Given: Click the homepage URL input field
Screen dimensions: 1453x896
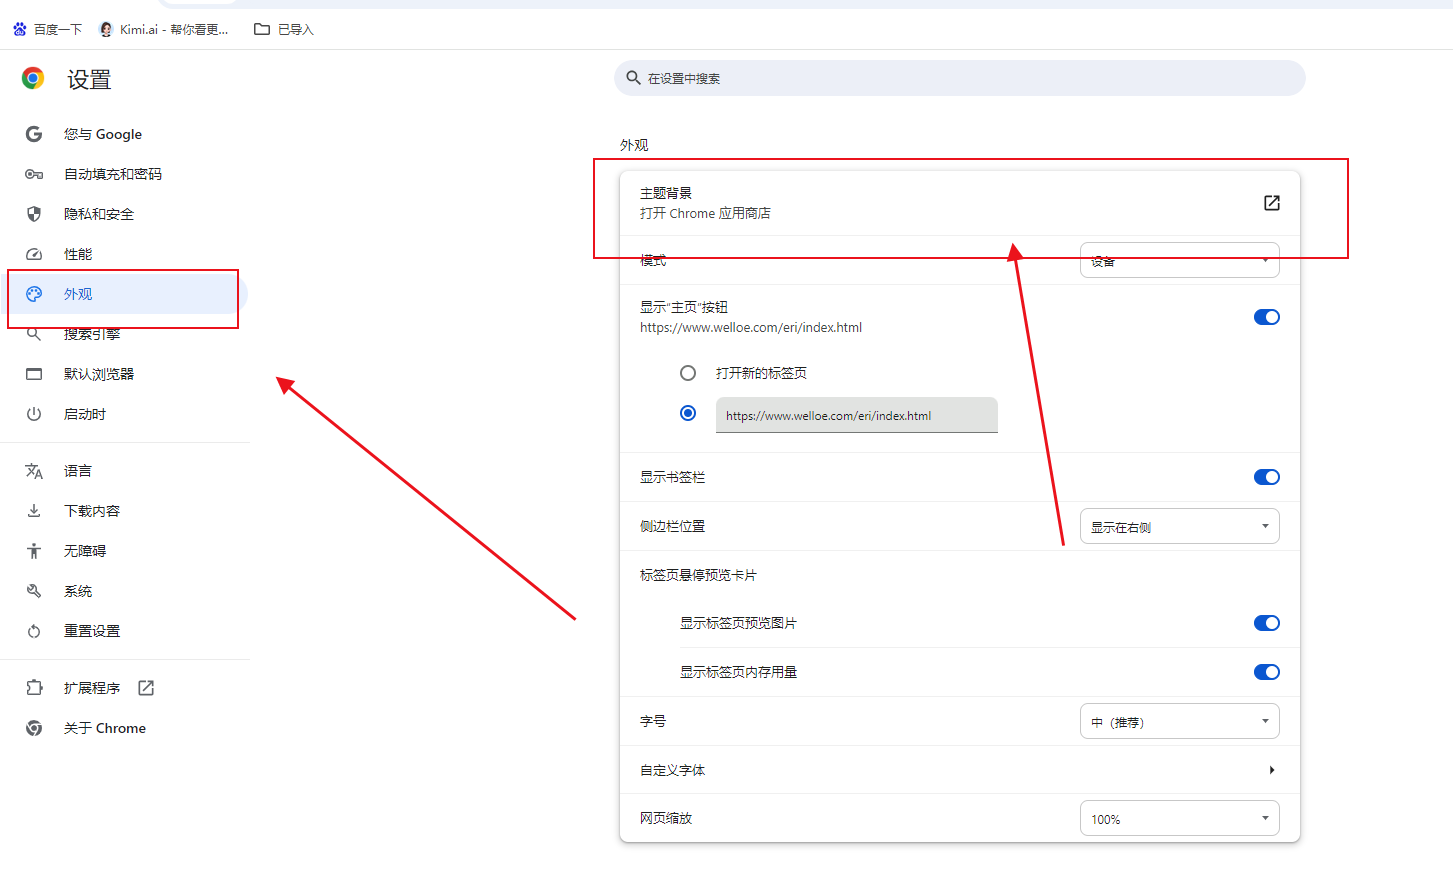Looking at the screenshot, I should [x=857, y=415].
